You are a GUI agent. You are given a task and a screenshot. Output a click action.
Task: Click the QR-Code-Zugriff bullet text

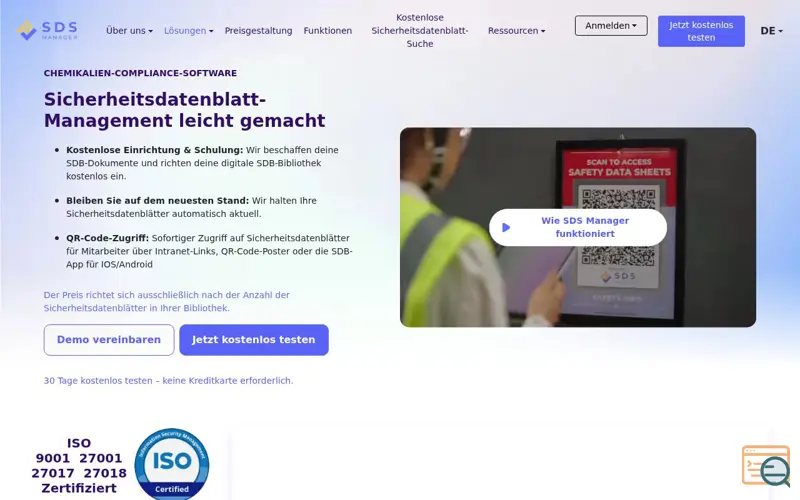pos(209,251)
